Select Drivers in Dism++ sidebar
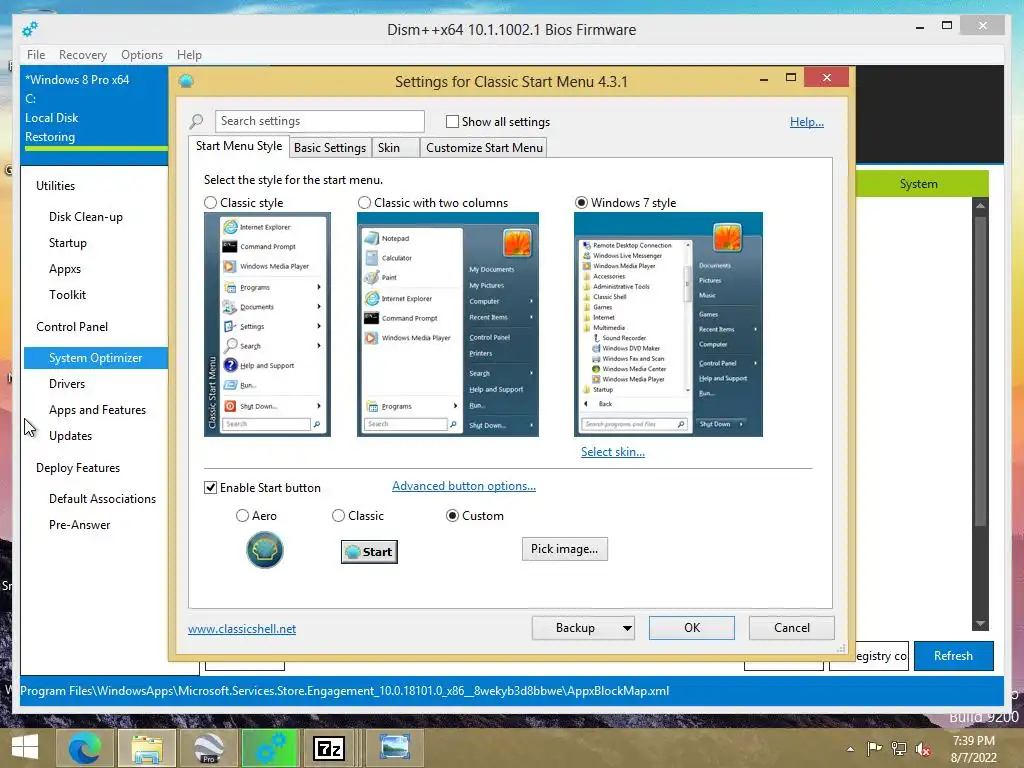This screenshot has width=1024, height=768. [x=67, y=384]
